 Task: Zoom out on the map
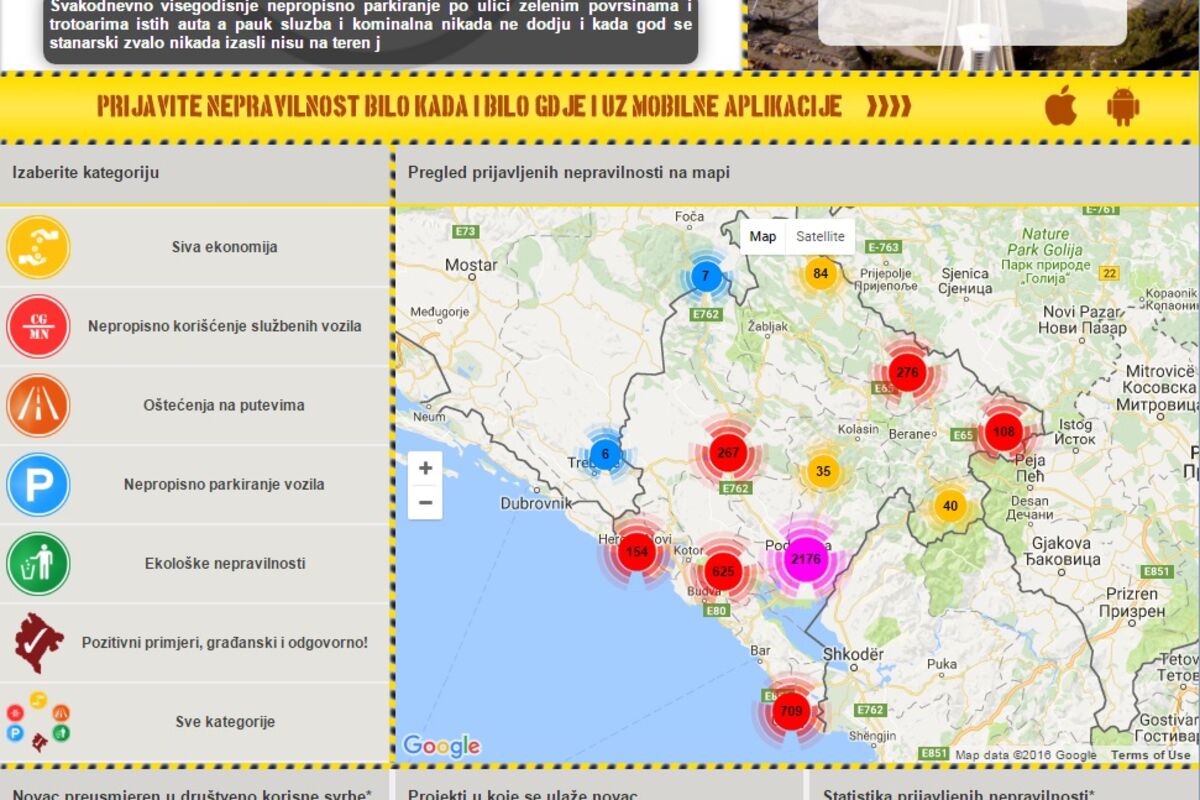425,502
